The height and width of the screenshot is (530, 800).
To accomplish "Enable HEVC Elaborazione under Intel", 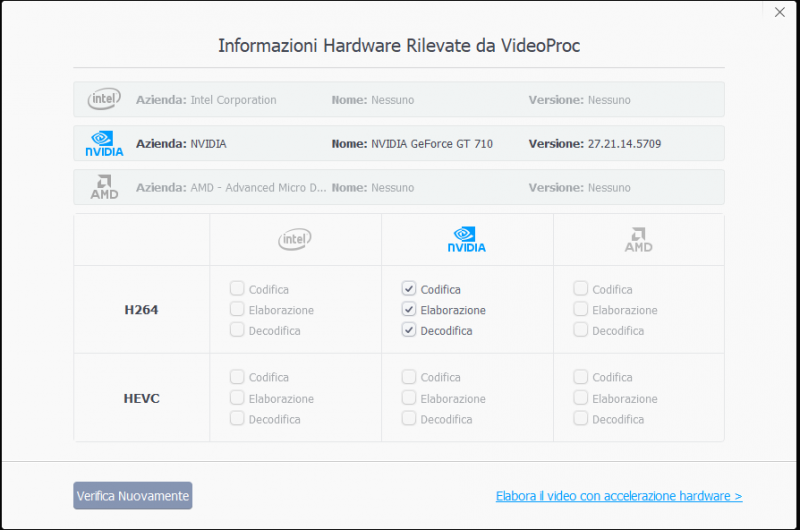I will 237,398.
